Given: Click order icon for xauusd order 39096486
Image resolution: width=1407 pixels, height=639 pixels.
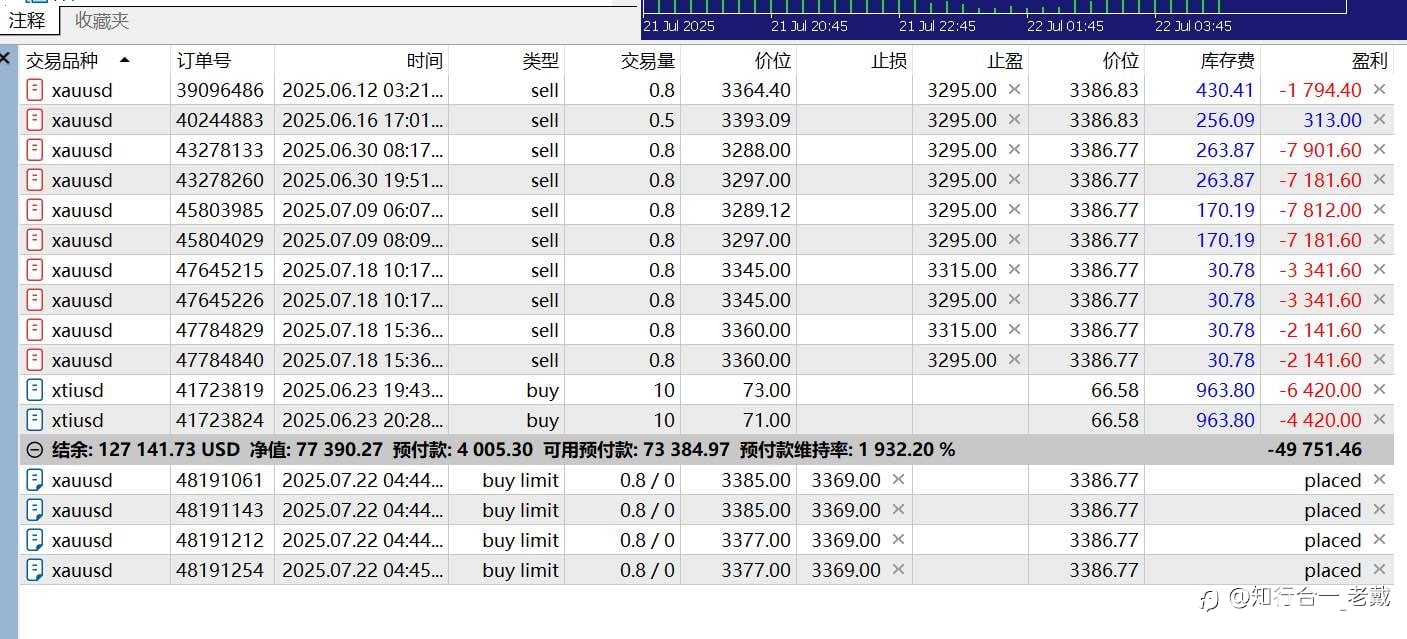Looking at the screenshot, I should tap(35, 90).
